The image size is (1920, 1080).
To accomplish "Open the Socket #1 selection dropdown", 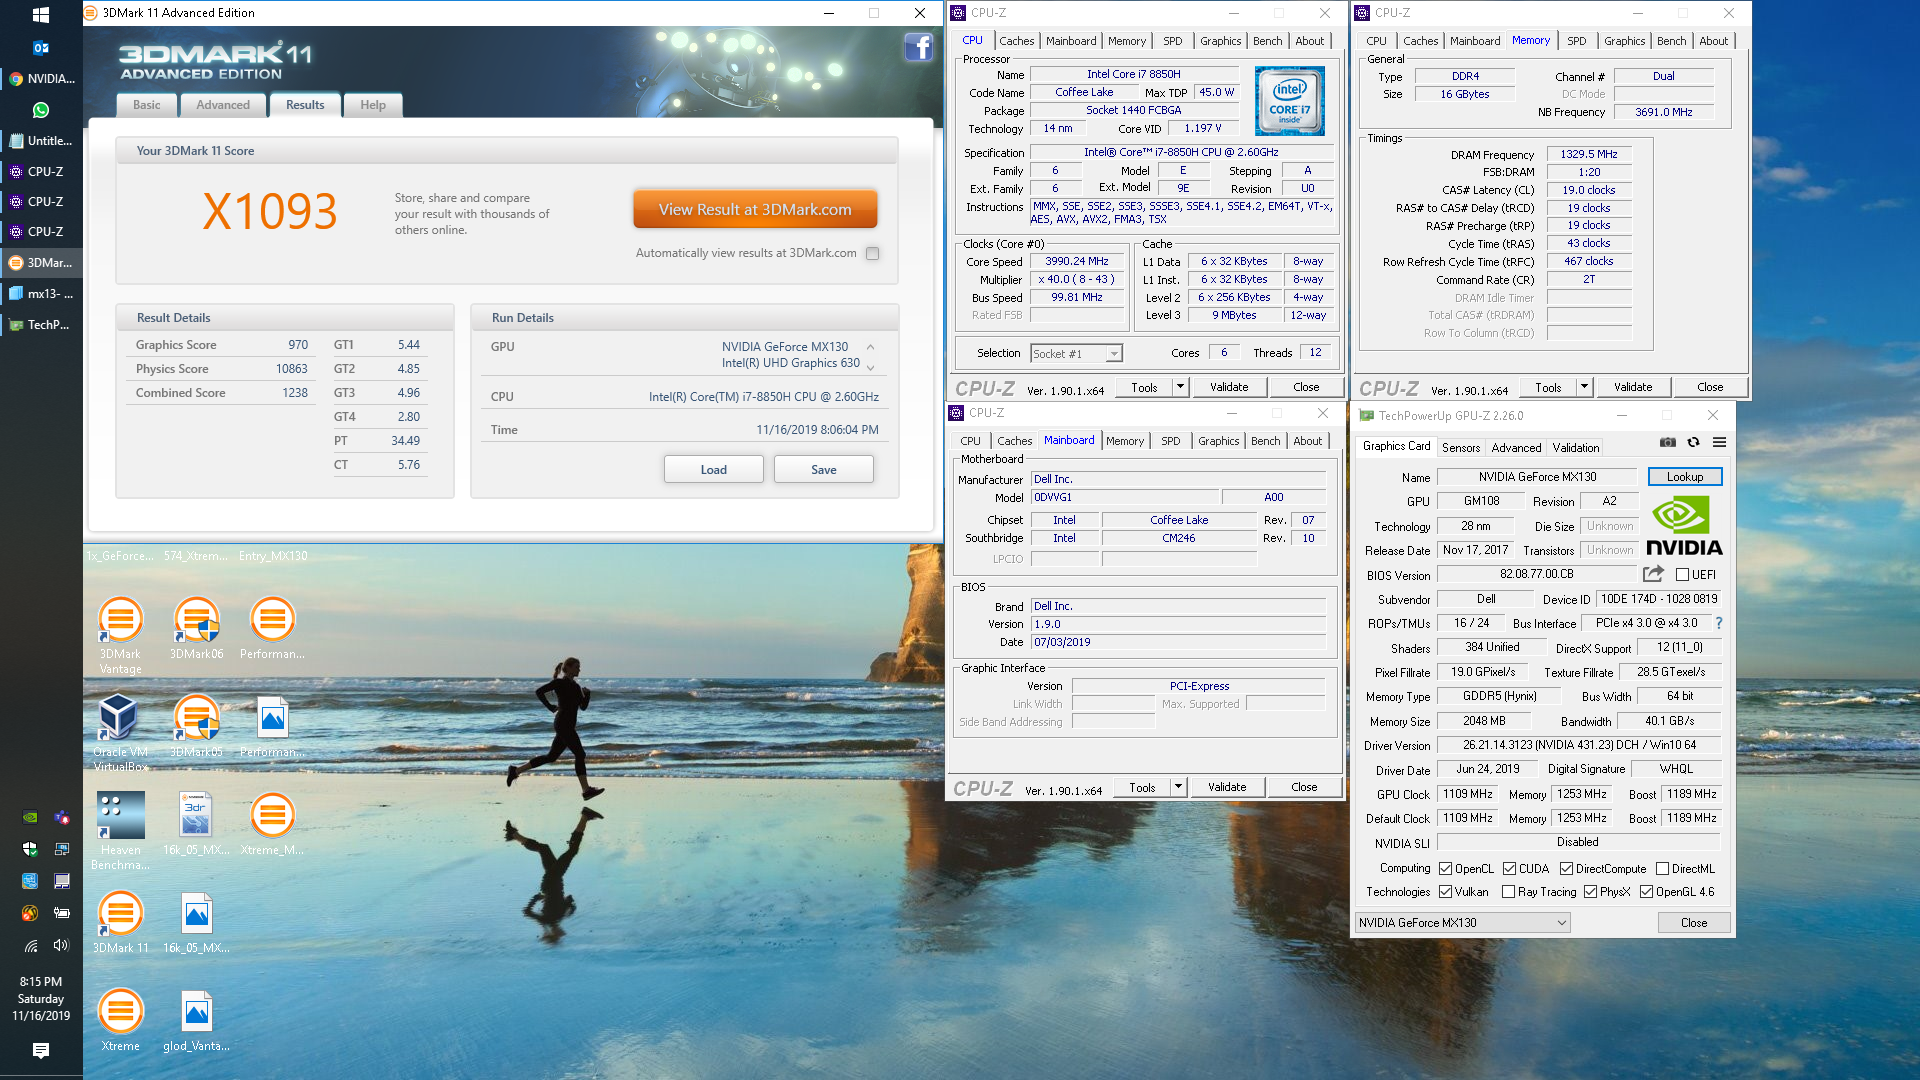I will 1077,353.
